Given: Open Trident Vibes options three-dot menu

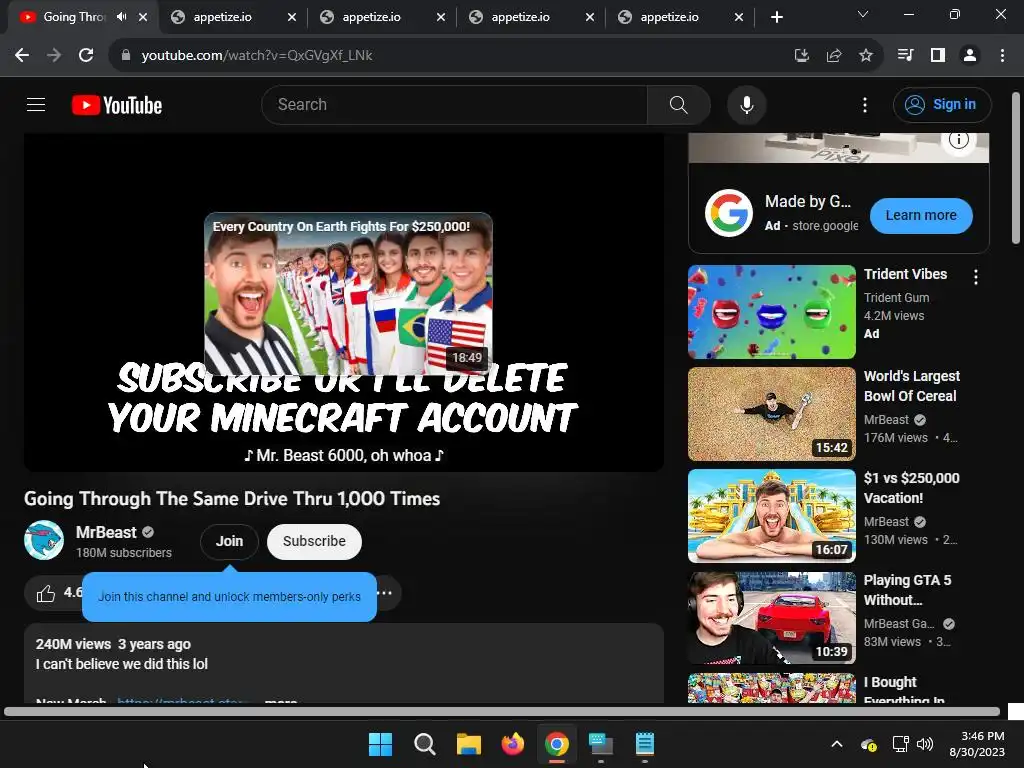Looking at the screenshot, I should (x=976, y=277).
